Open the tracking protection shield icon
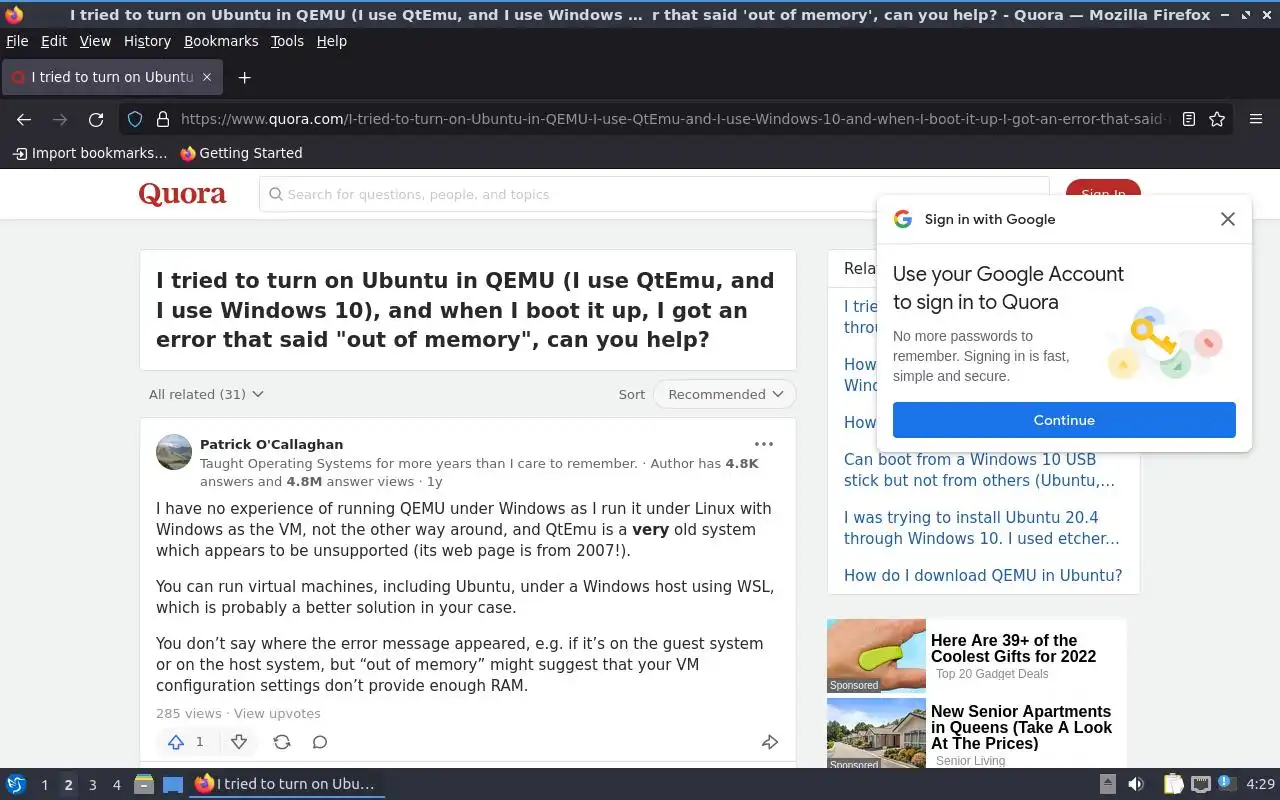1280x800 pixels. [135, 119]
